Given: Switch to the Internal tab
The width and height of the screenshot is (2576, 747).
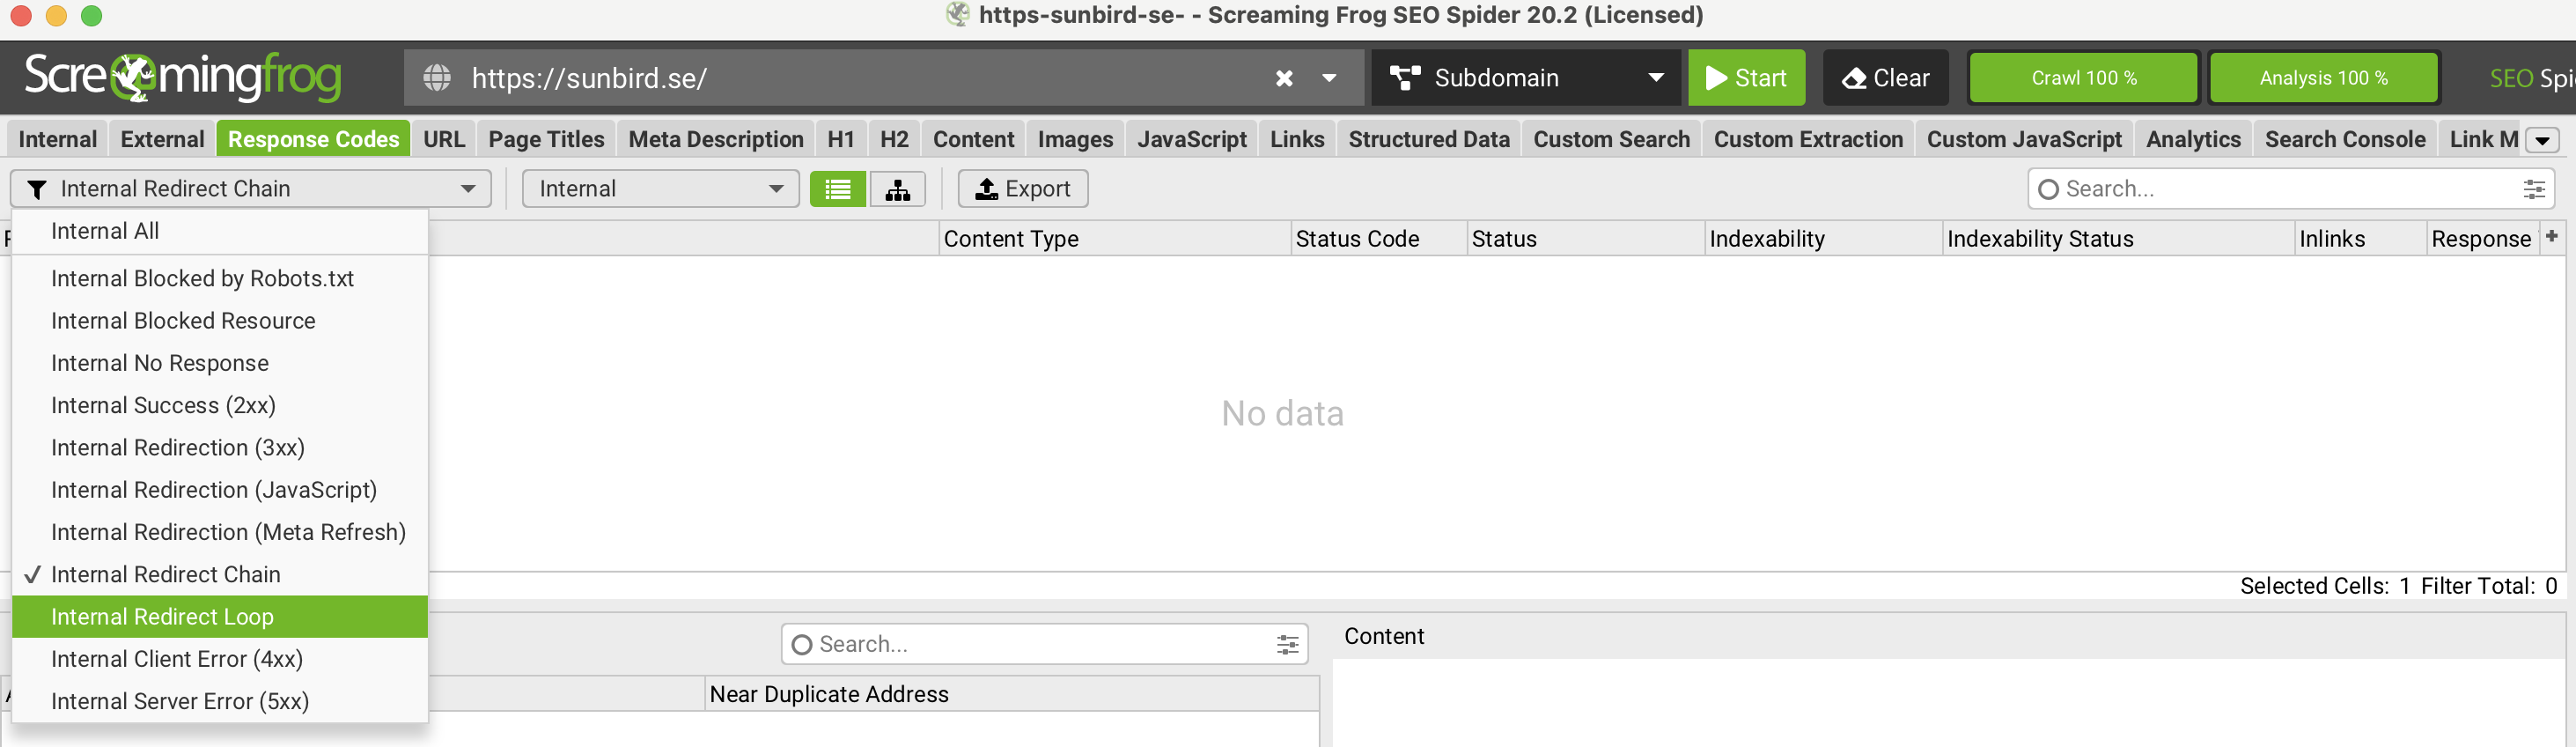Looking at the screenshot, I should (x=58, y=139).
